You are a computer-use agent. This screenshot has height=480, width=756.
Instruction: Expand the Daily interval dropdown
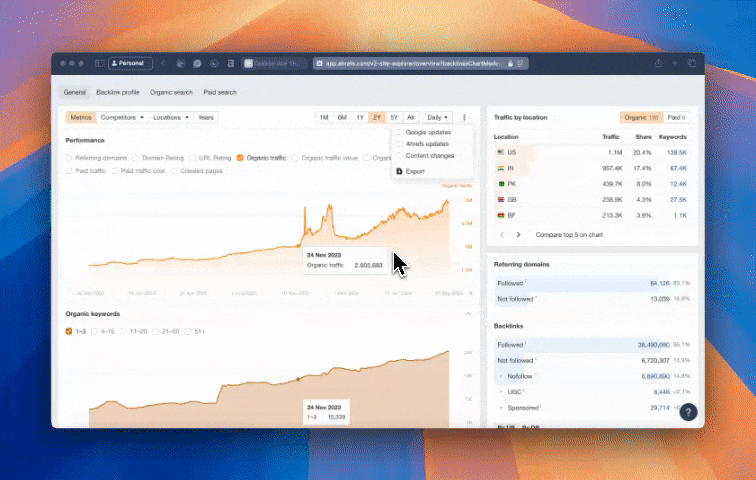437,117
